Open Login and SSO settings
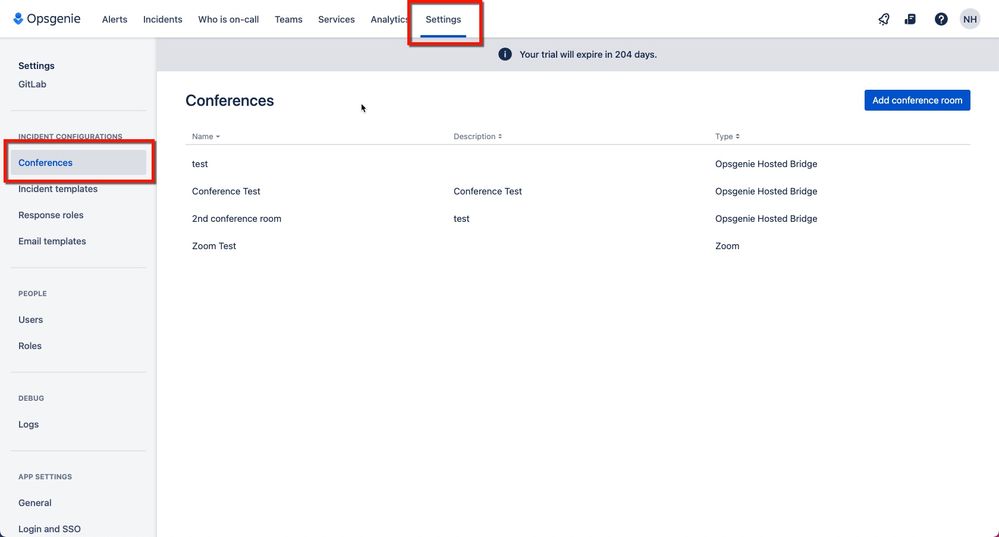The height and width of the screenshot is (537, 999). (x=50, y=529)
